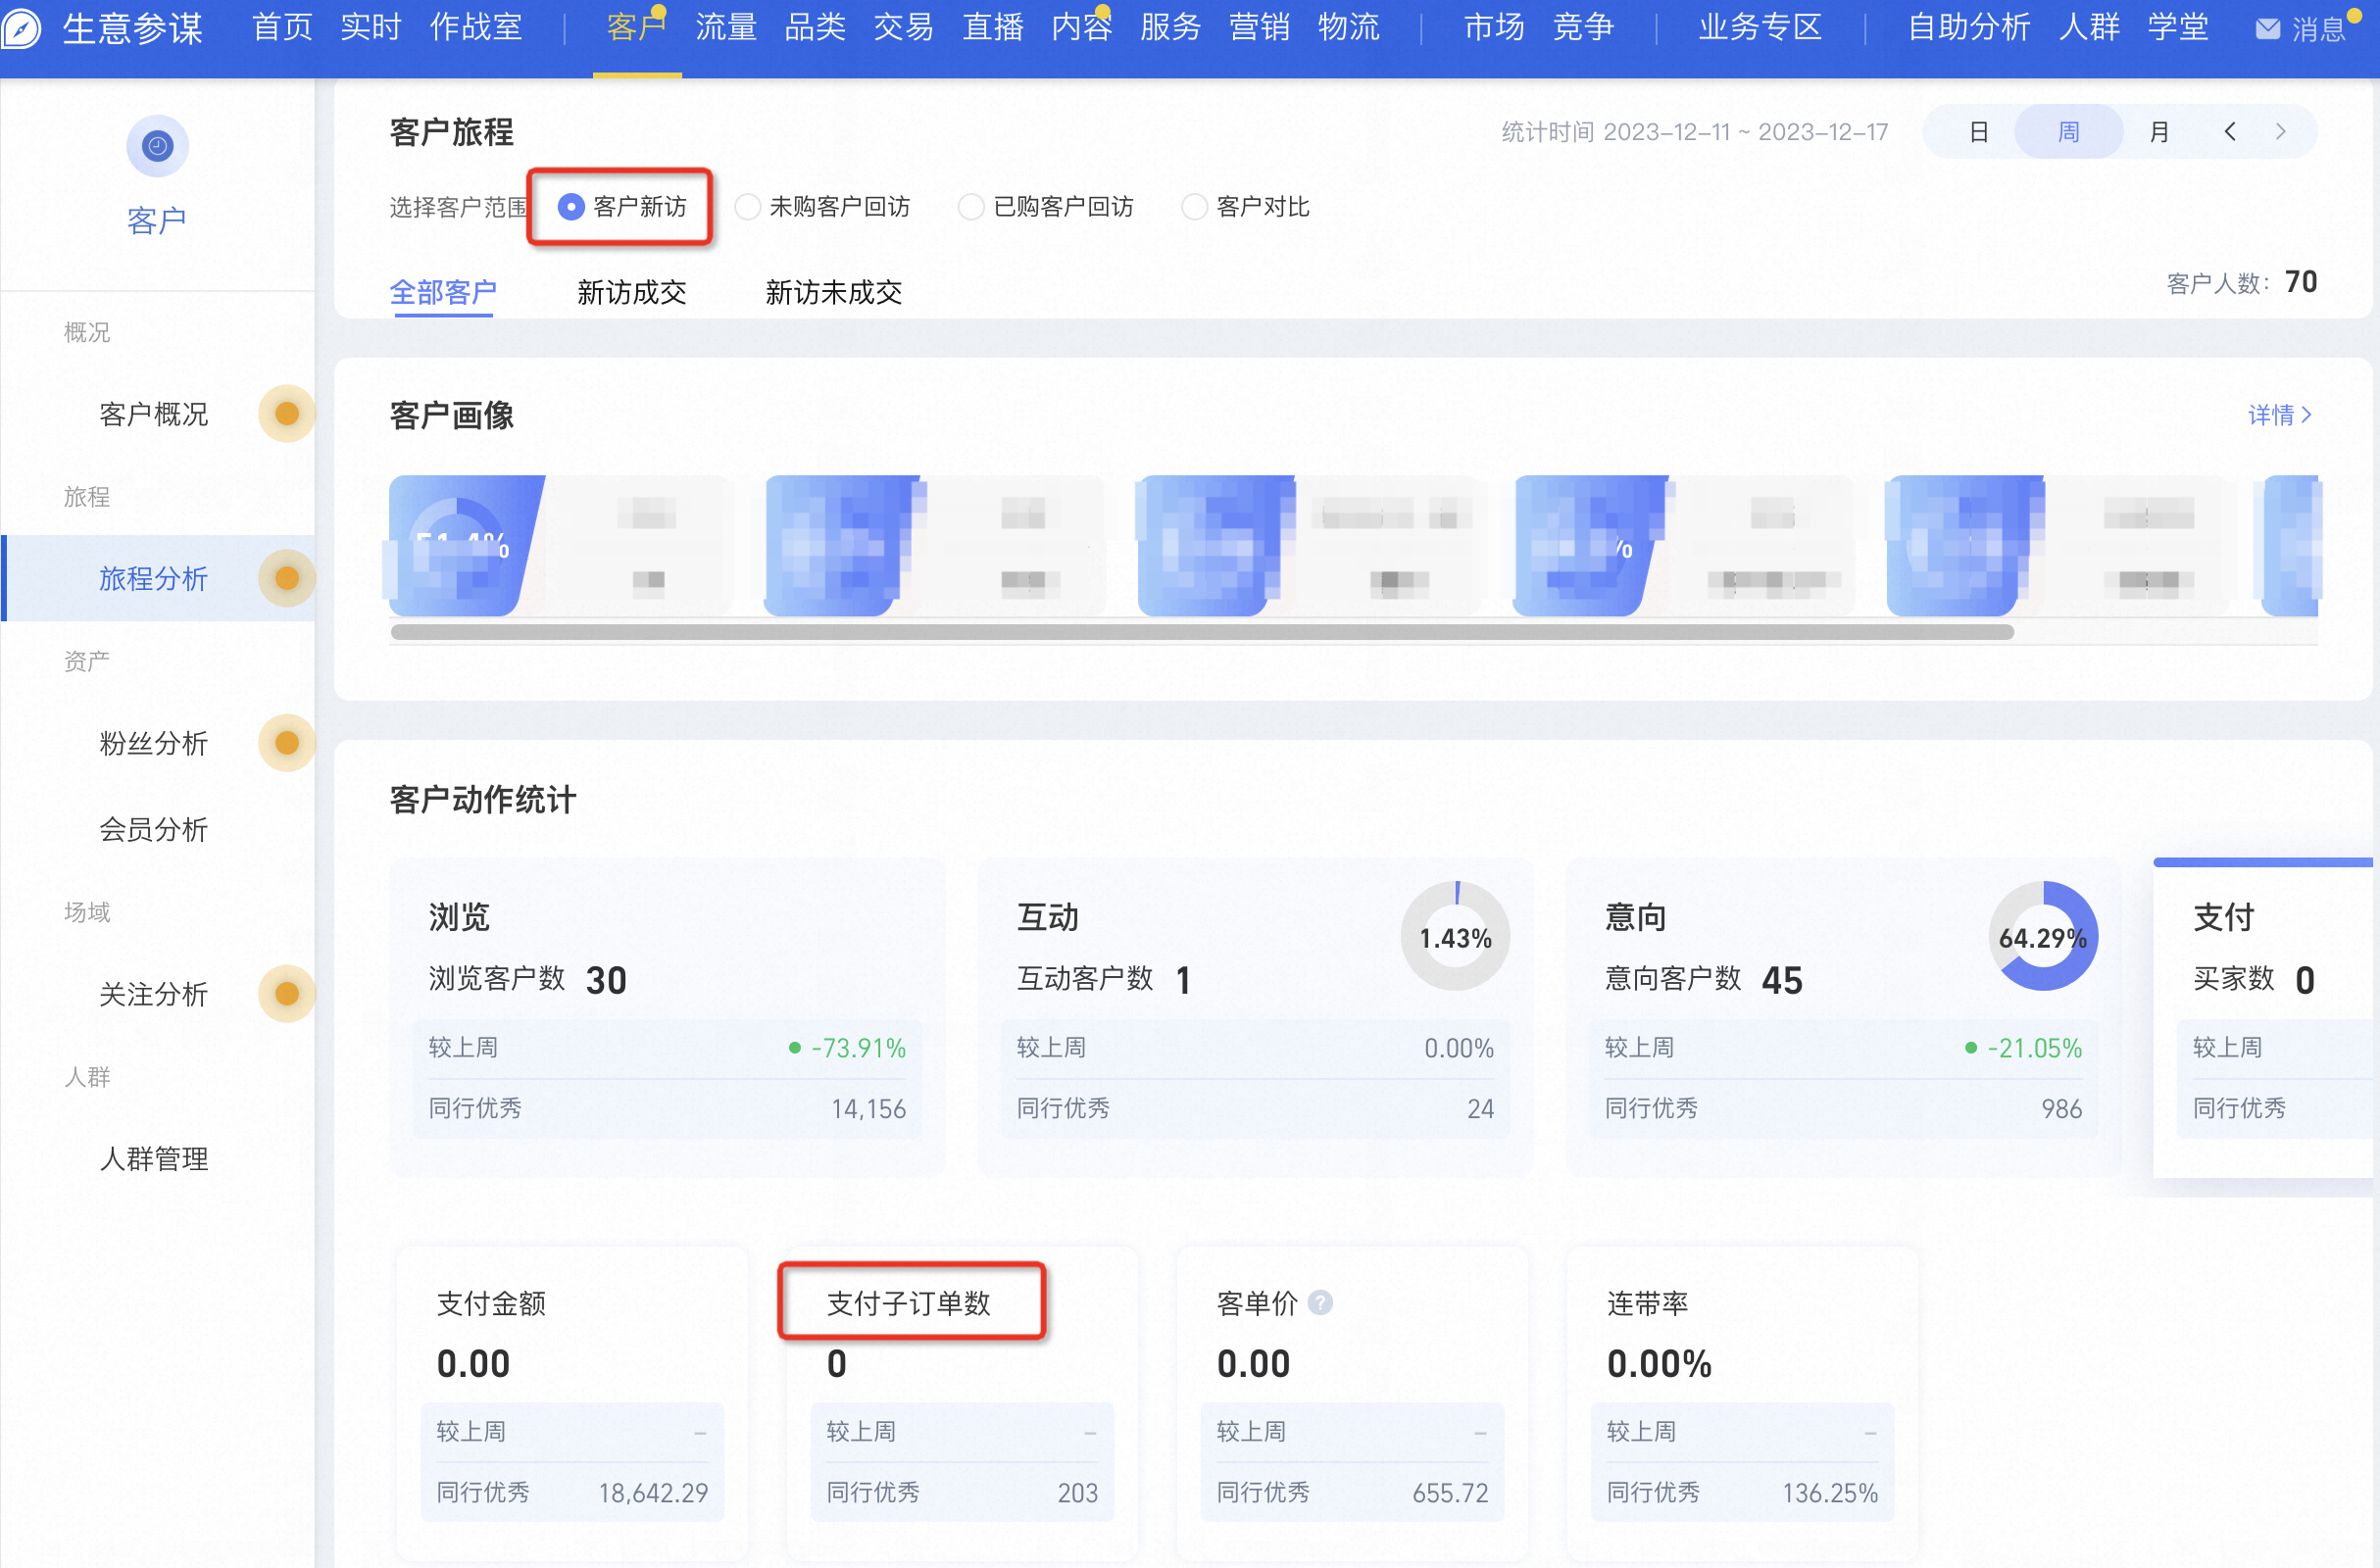Select the 互动 stats card
The width and height of the screenshot is (2380, 1568).
coord(1255,1017)
